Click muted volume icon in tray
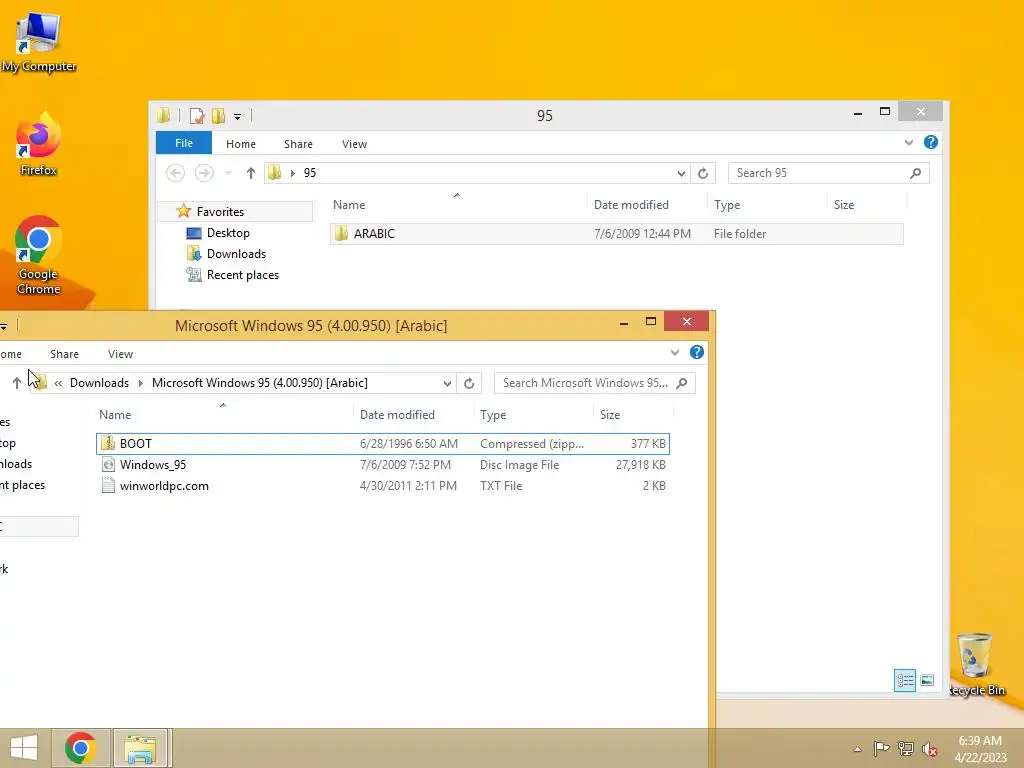 [930, 749]
